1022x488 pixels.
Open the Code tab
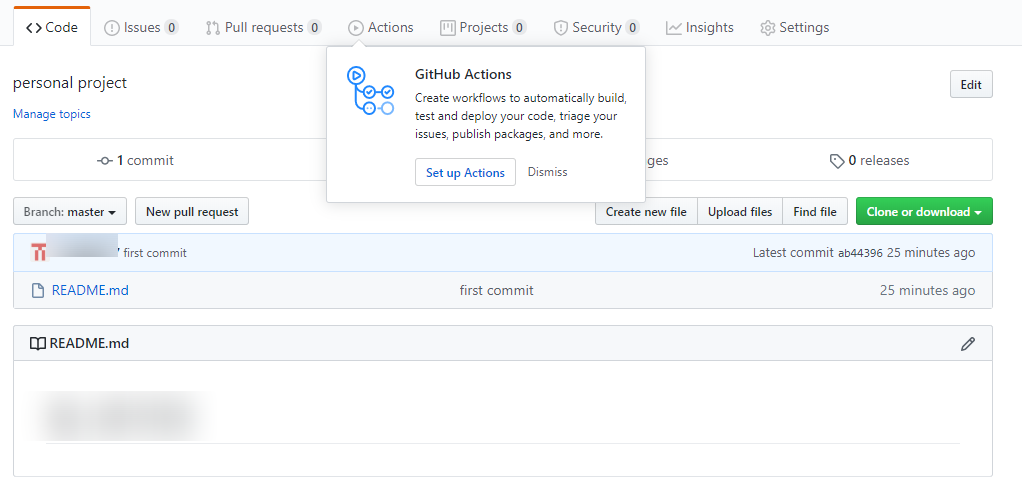(x=51, y=27)
